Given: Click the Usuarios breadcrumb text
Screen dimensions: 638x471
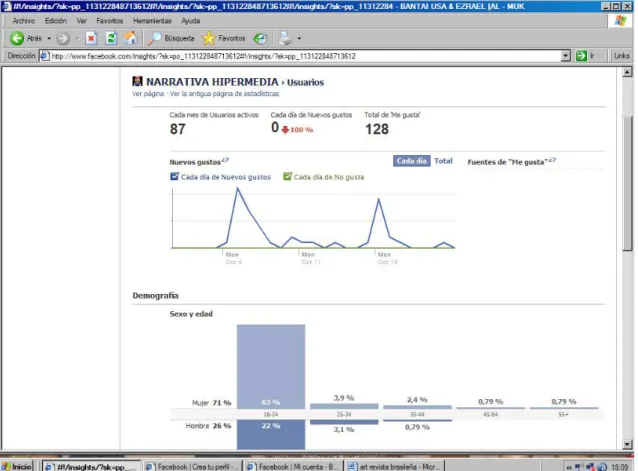Looking at the screenshot, I should coord(306,83).
